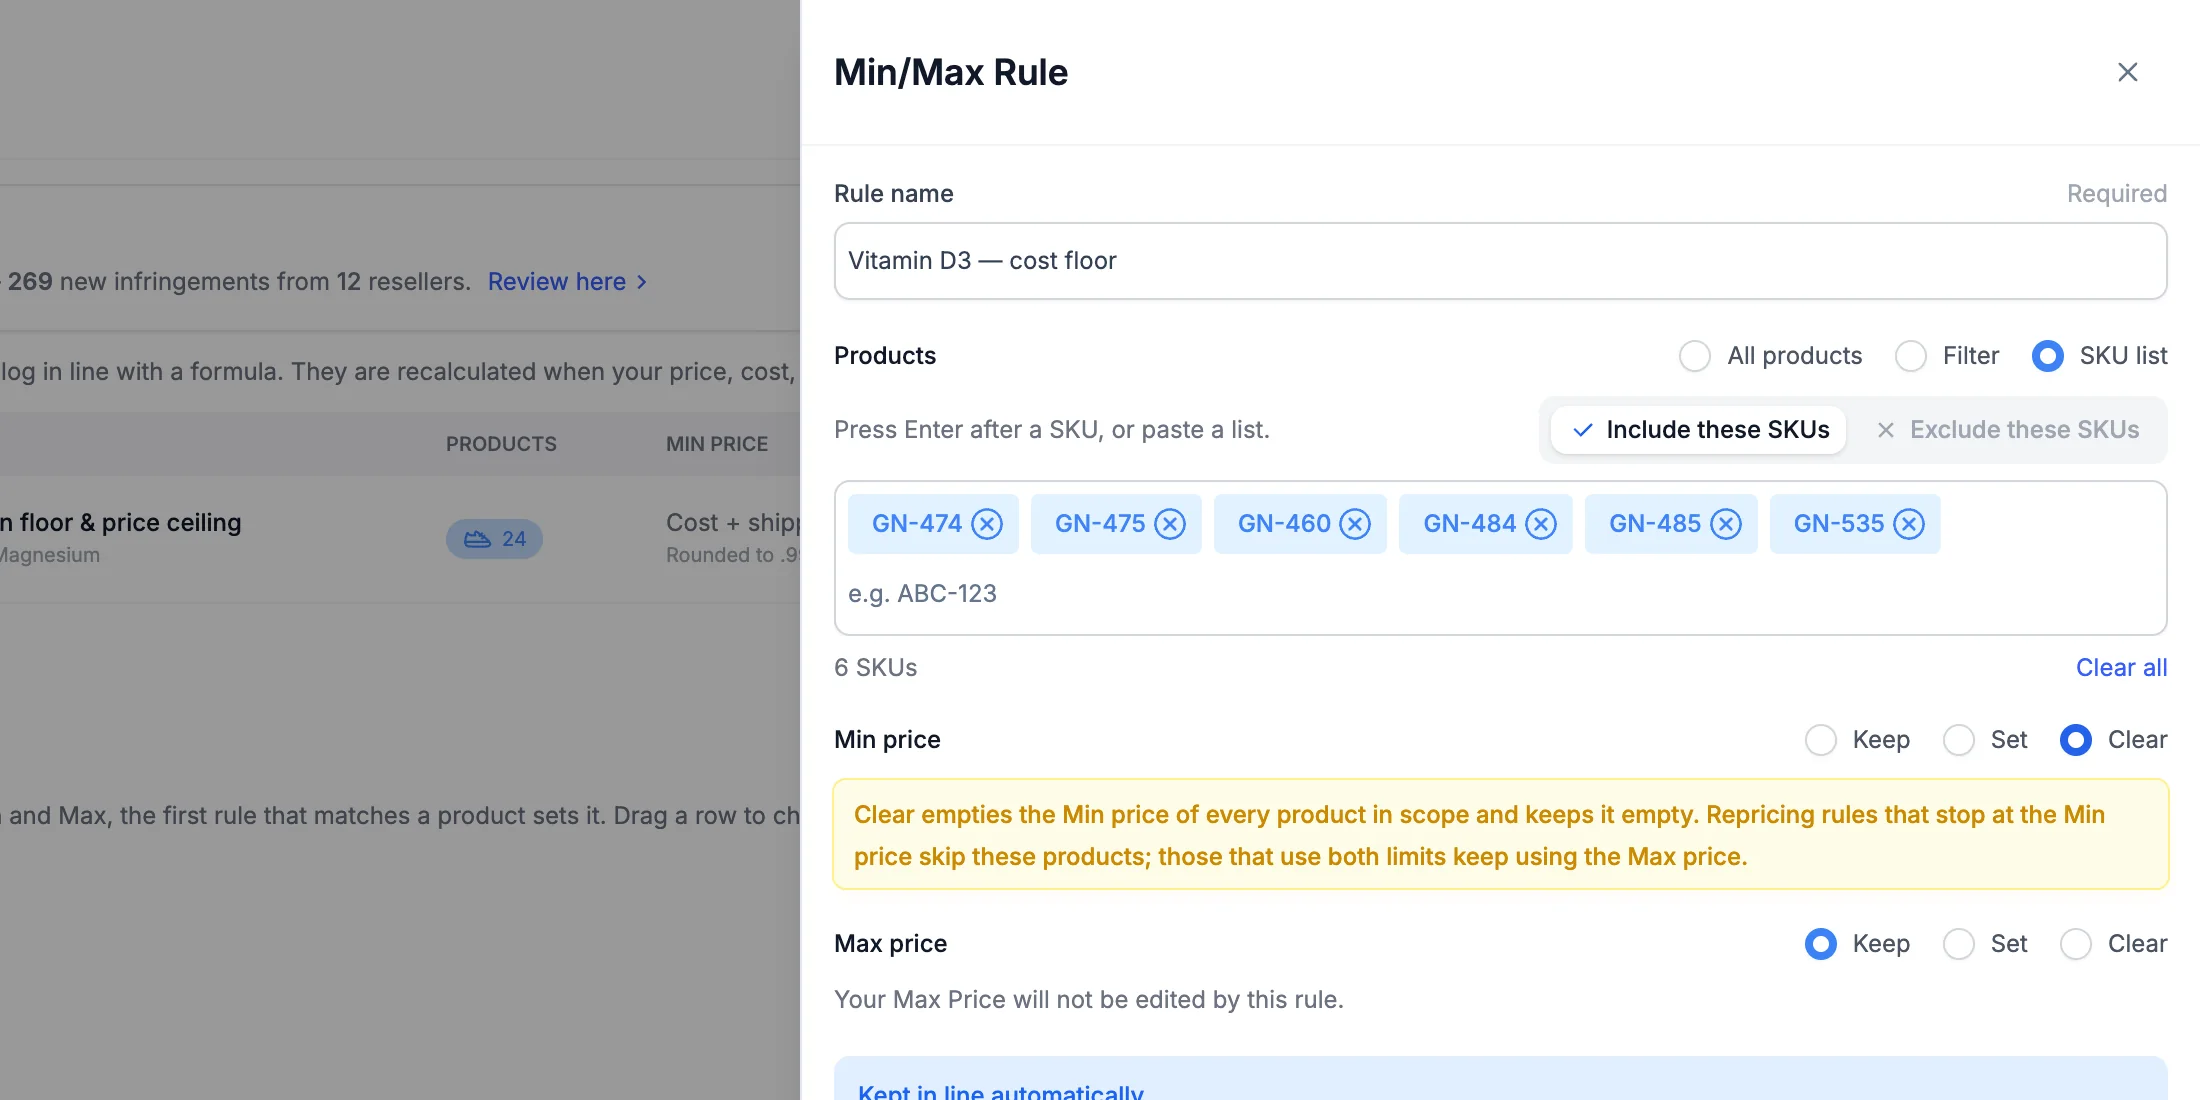Click the floor & price ceiling rule row
2200x1100 pixels.
coord(400,539)
